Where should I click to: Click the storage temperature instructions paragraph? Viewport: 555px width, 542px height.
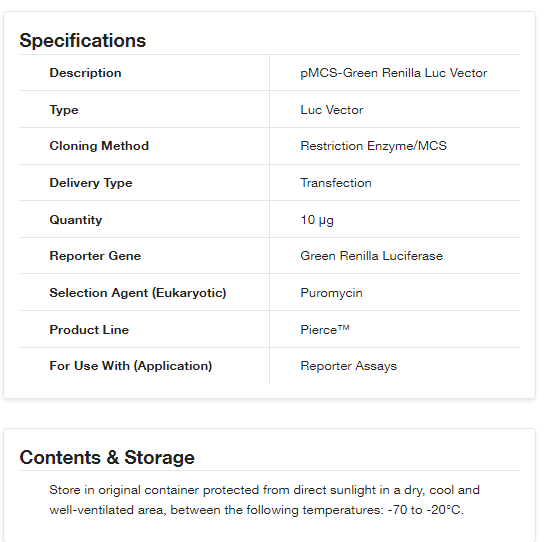264,500
